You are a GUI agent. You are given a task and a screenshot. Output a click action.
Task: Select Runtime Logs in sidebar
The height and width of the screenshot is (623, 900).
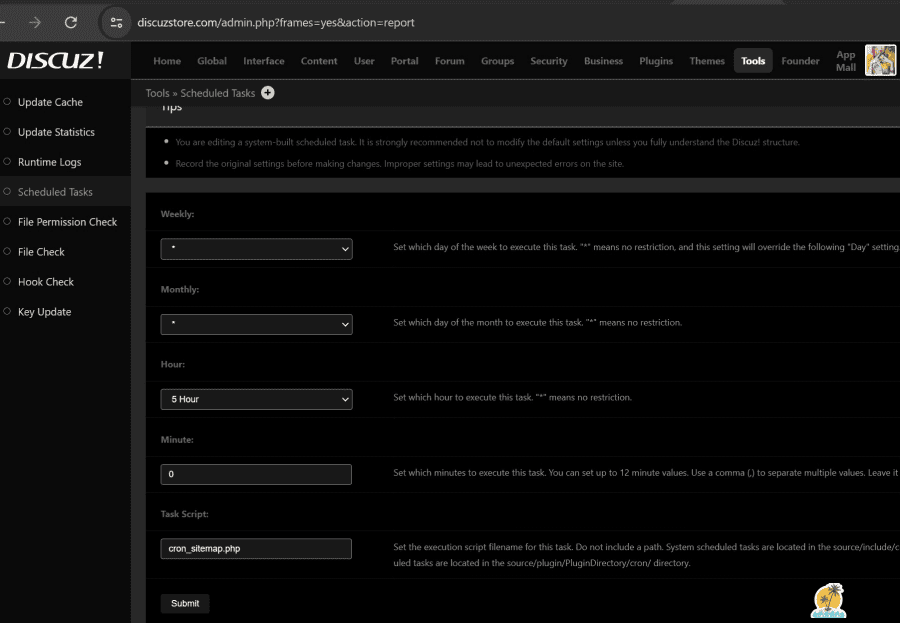49,162
